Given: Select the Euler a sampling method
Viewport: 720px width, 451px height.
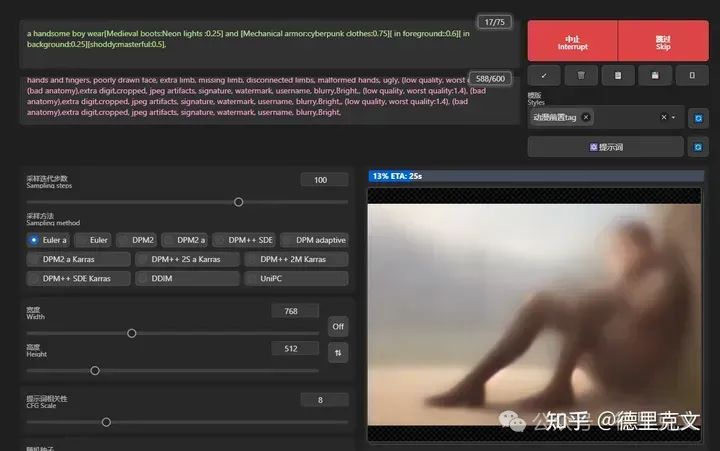Looking at the screenshot, I should (x=48, y=240).
